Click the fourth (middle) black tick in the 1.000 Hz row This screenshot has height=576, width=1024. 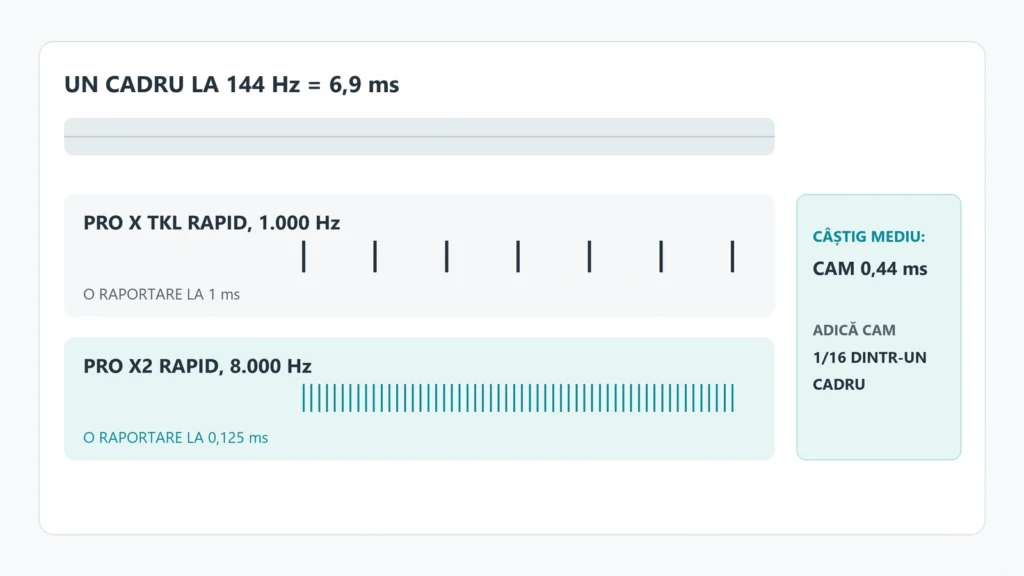pos(518,256)
